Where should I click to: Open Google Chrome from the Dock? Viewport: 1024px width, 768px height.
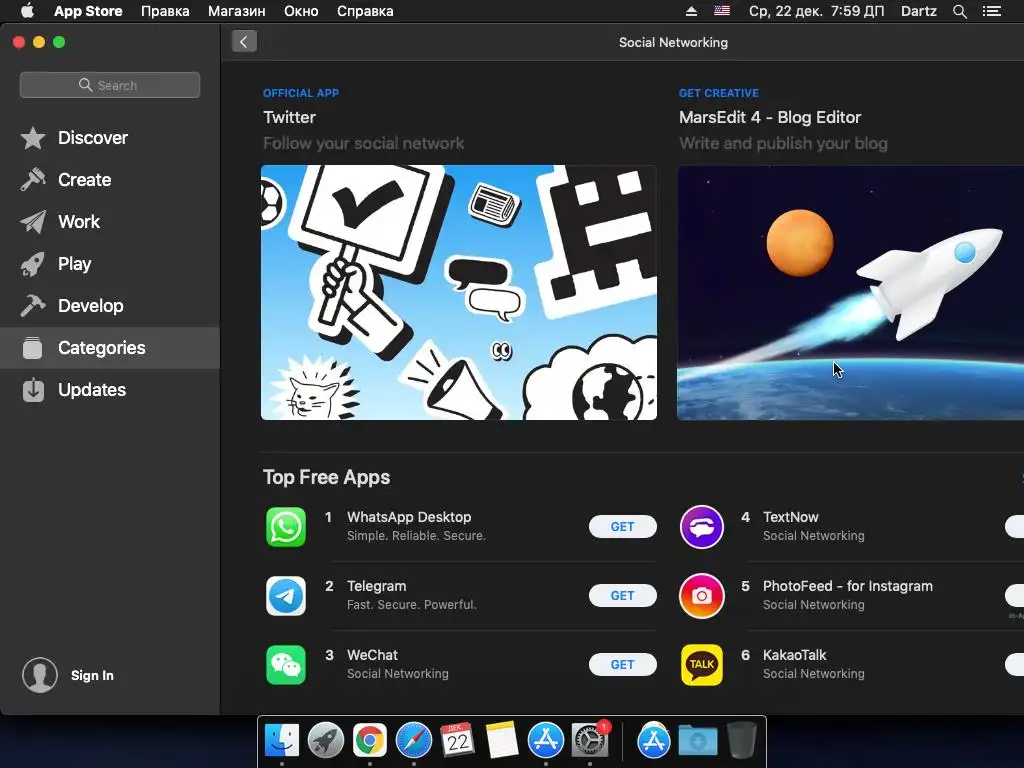click(370, 741)
